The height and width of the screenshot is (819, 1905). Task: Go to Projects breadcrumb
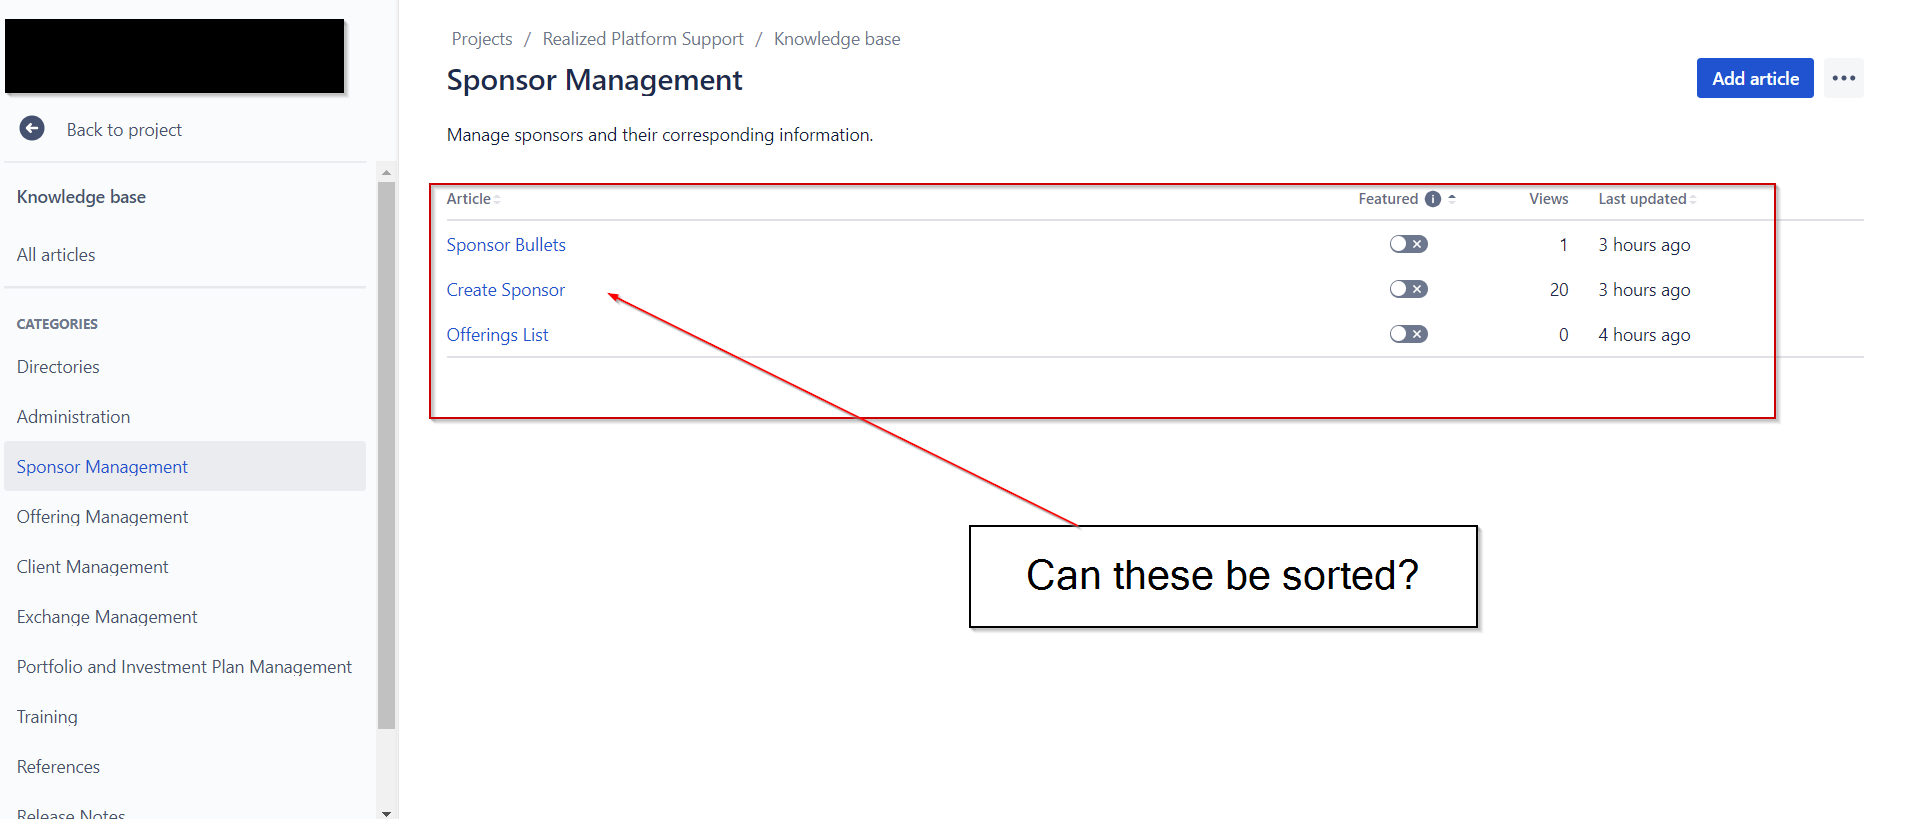[482, 39]
